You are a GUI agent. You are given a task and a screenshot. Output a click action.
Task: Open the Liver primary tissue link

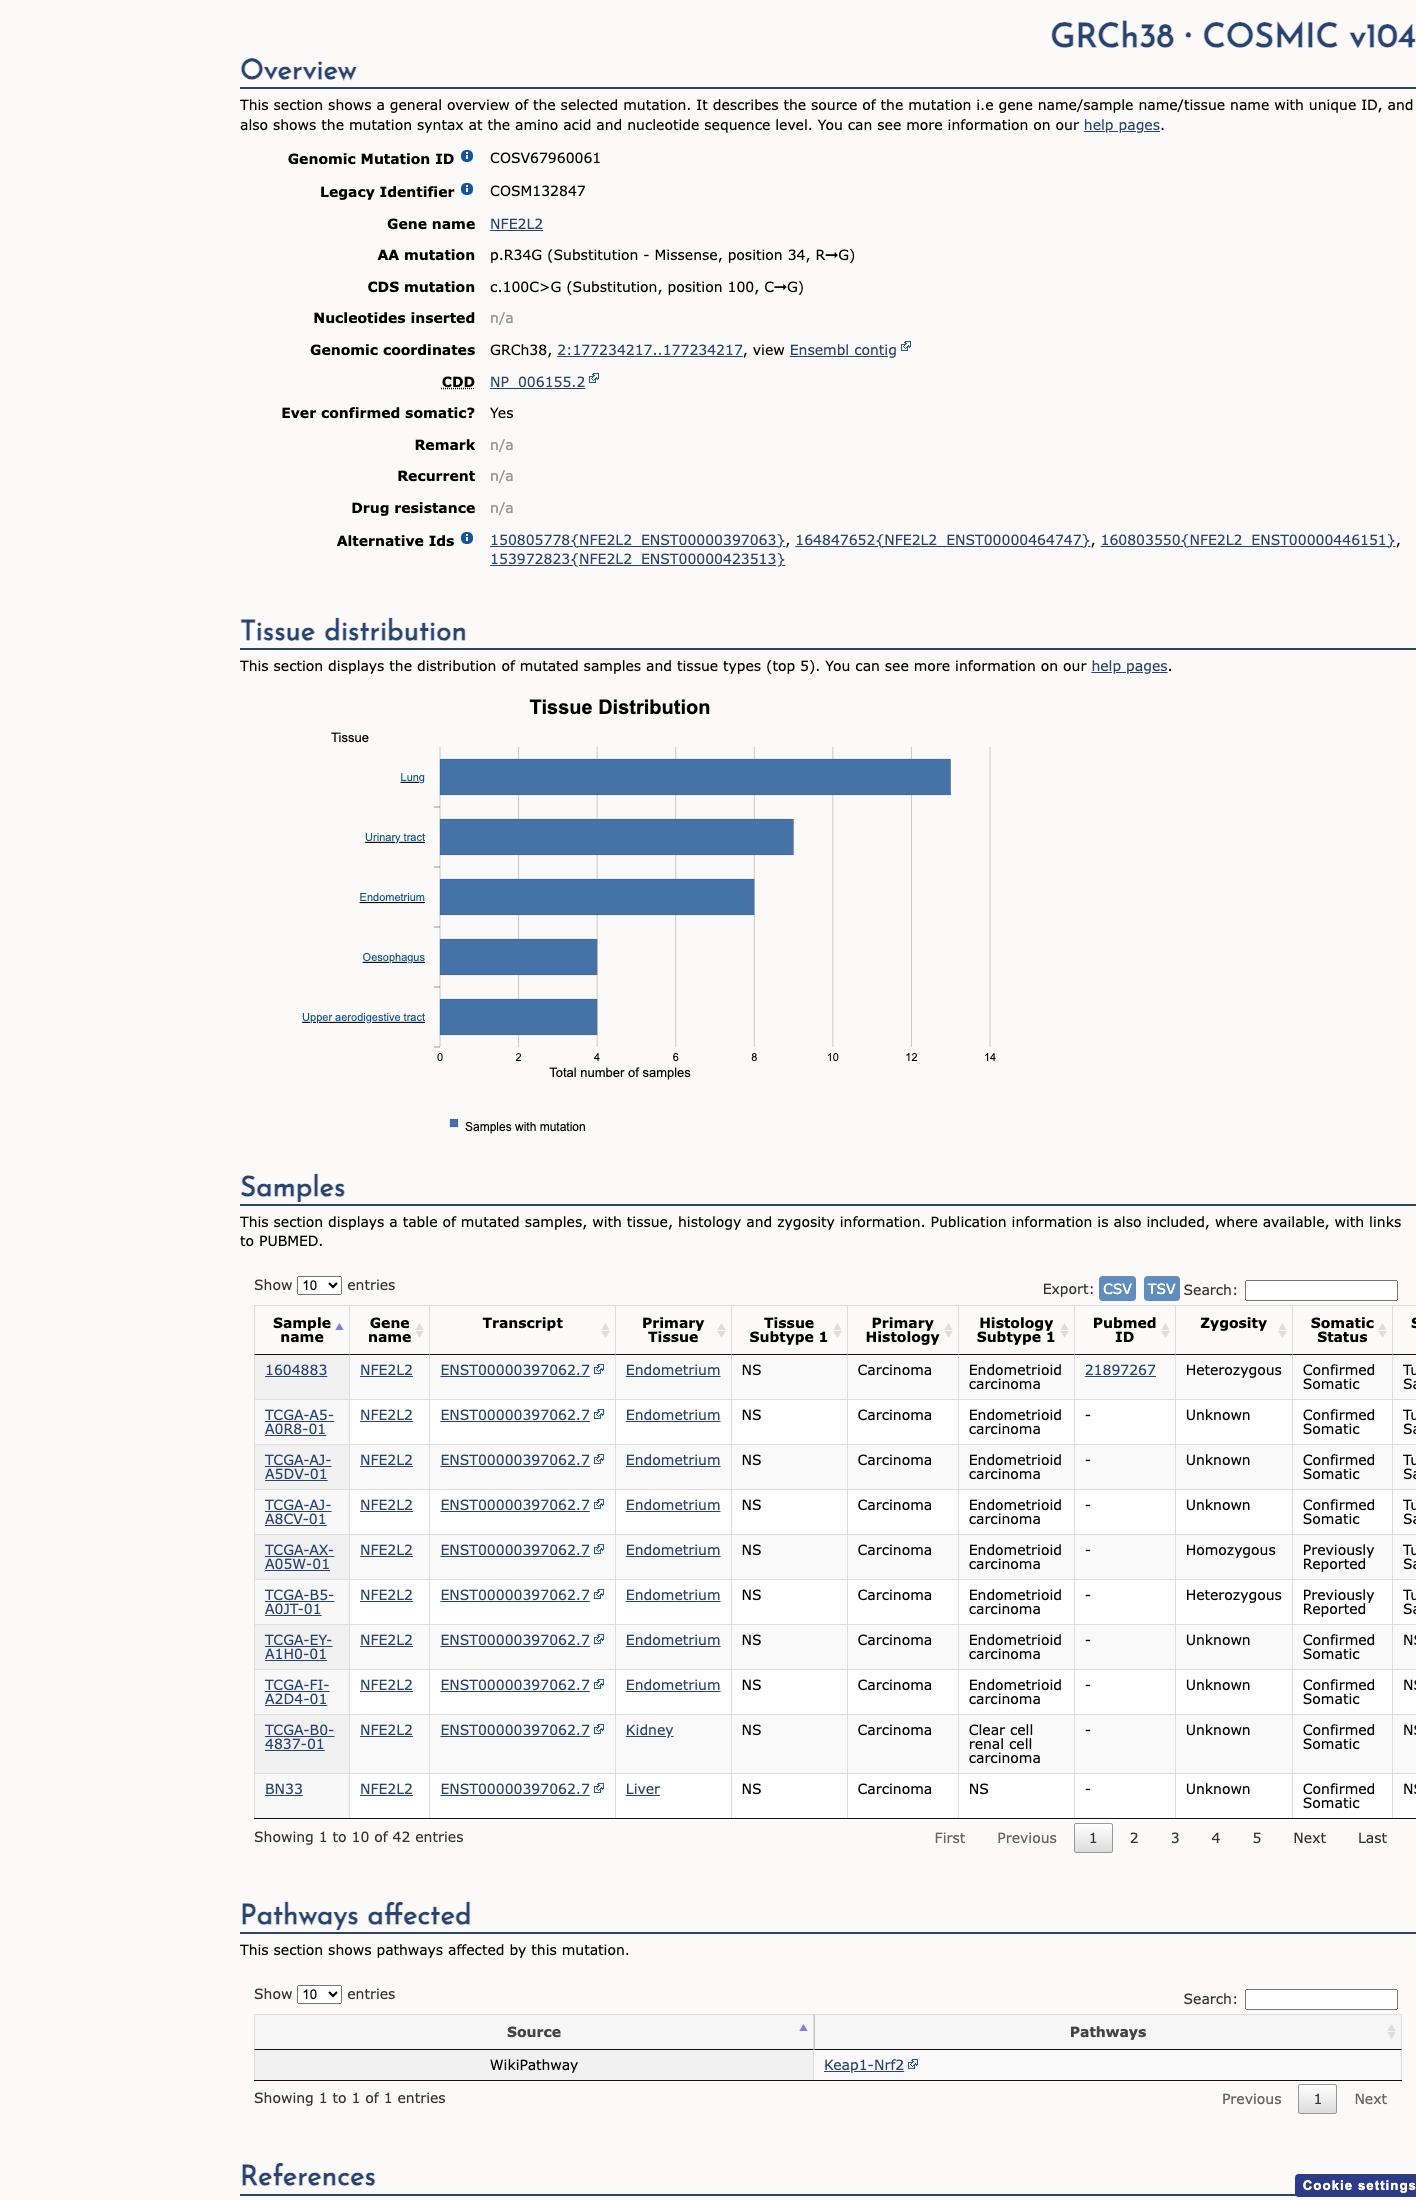(643, 1789)
